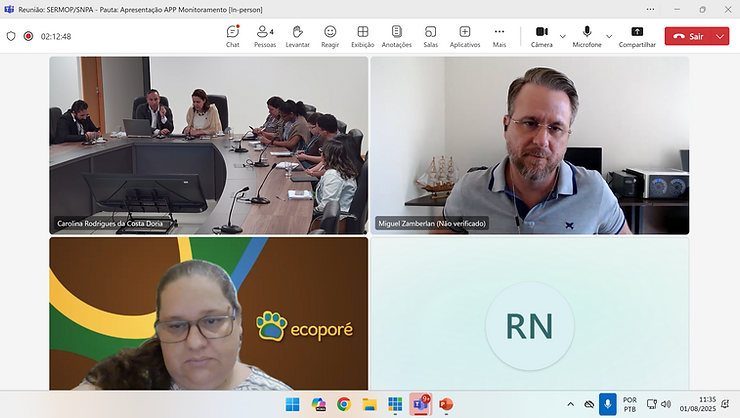Raise hand with the Levantar button
This screenshot has width=740, height=418.
[297, 36]
